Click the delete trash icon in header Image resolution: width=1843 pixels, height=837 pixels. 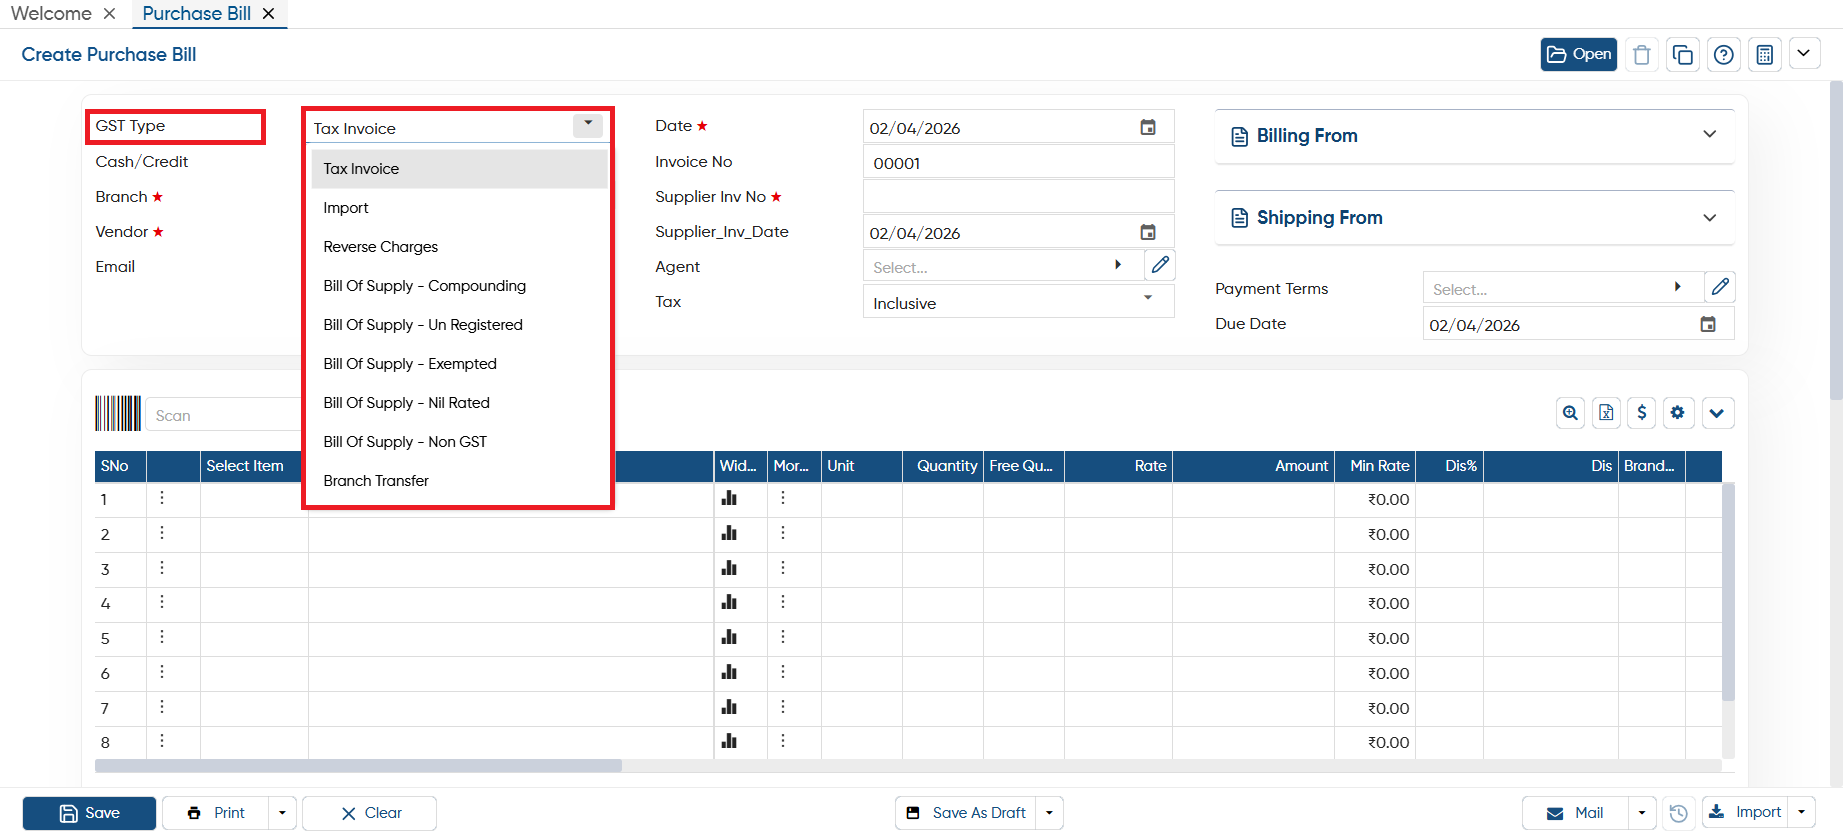(x=1641, y=54)
